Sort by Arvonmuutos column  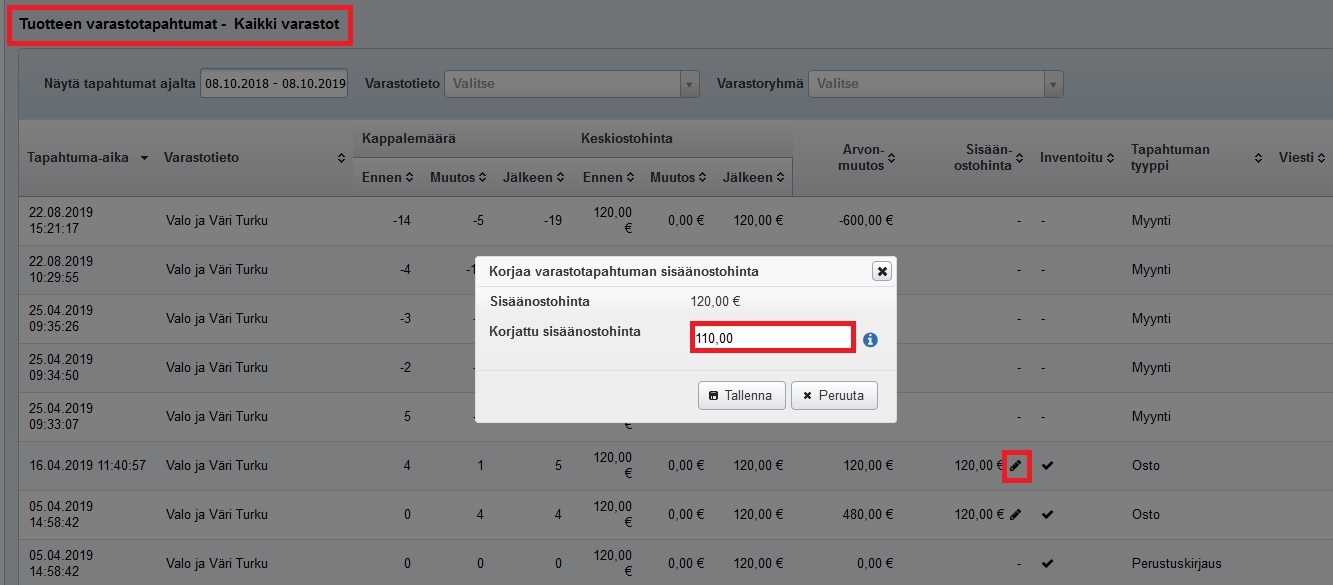click(891, 158)
